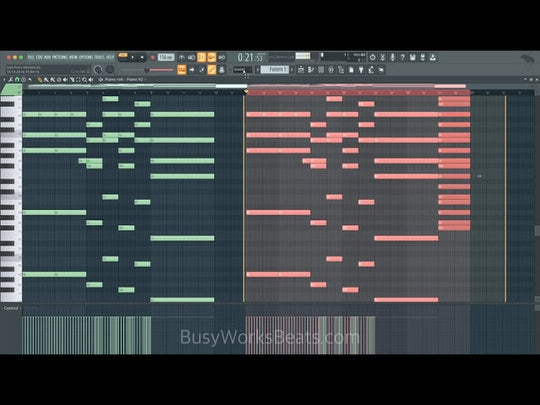Open the piano roll options arrow menu
Screen dimensions: 540x405
click(4, 80)
